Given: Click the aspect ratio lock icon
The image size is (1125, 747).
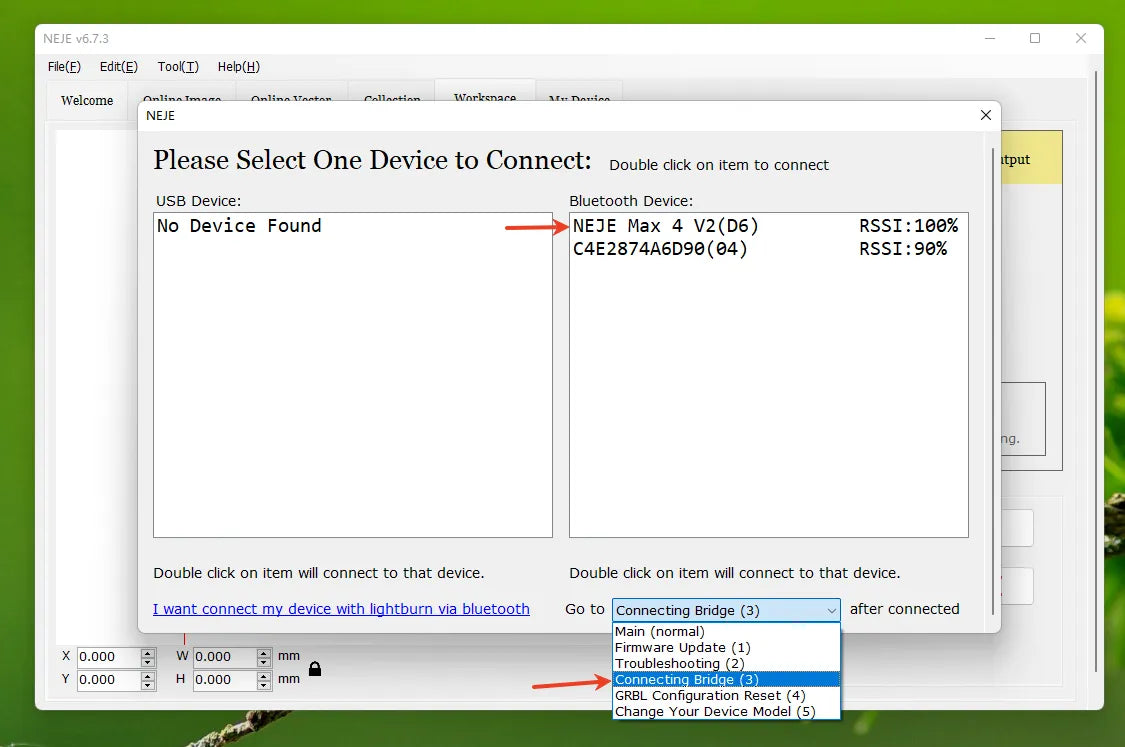Looking at the screenshot, I should click(315, 668).
